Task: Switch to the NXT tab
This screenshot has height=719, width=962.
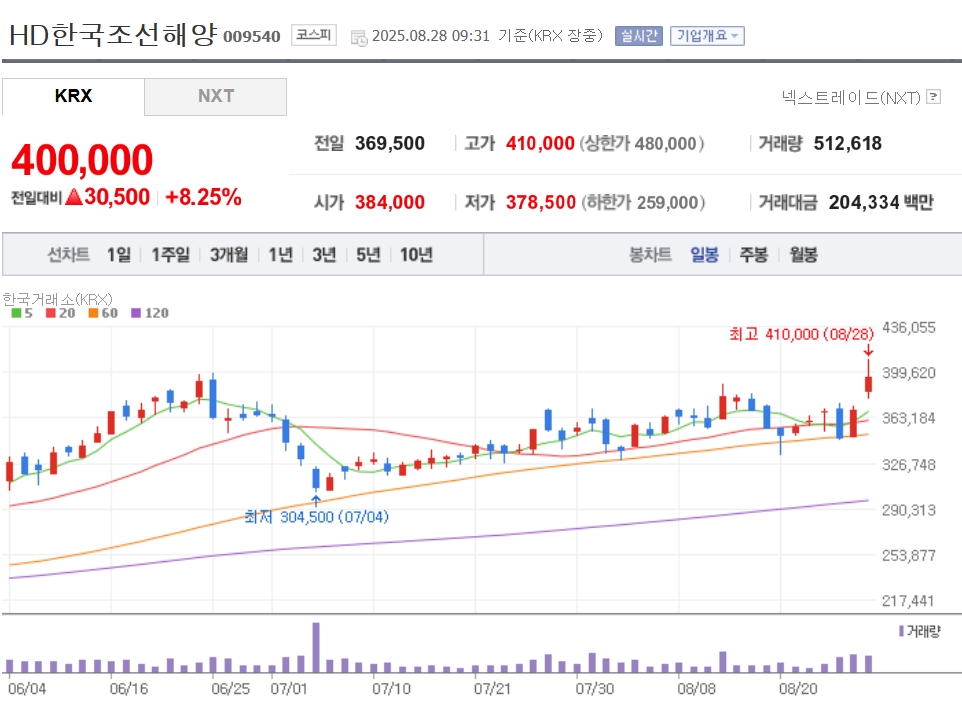Action: [x=215, y=96]
